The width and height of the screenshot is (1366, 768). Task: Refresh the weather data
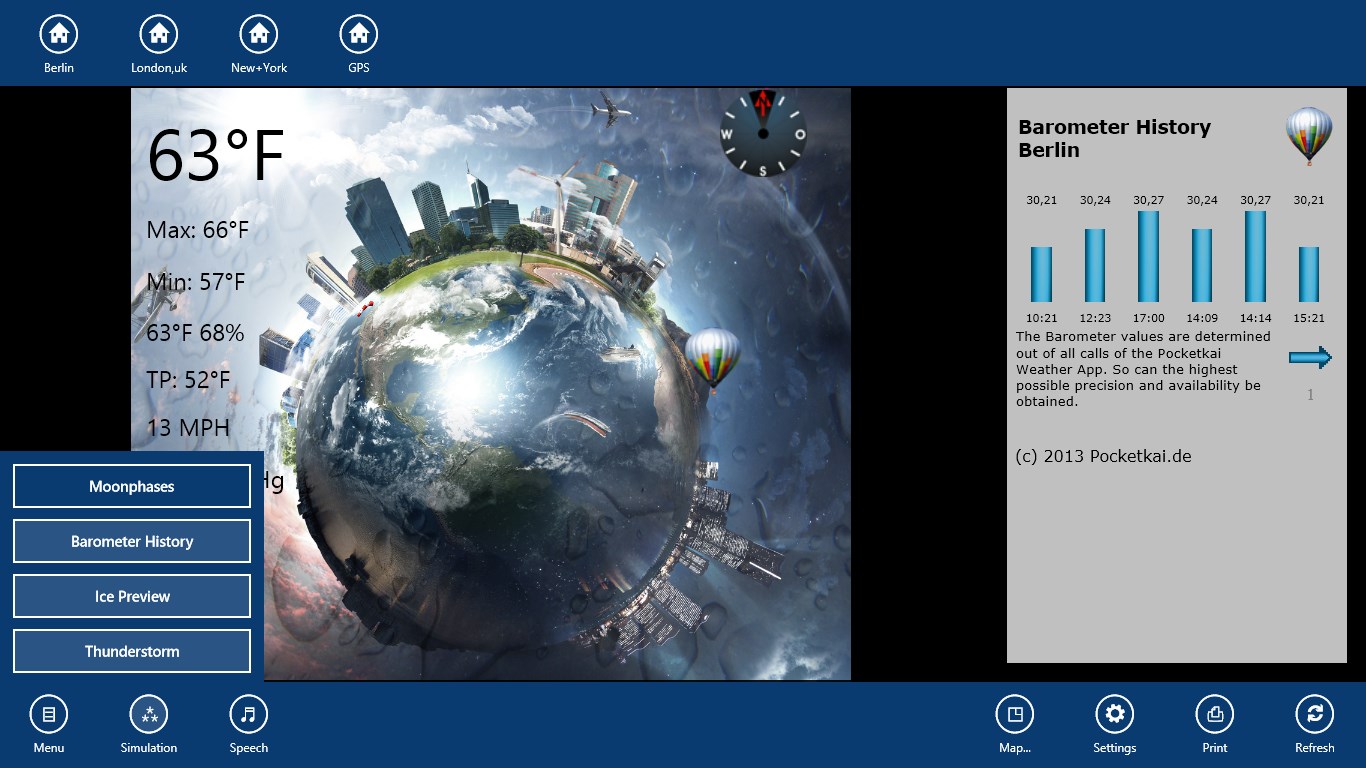(1314, 714)
